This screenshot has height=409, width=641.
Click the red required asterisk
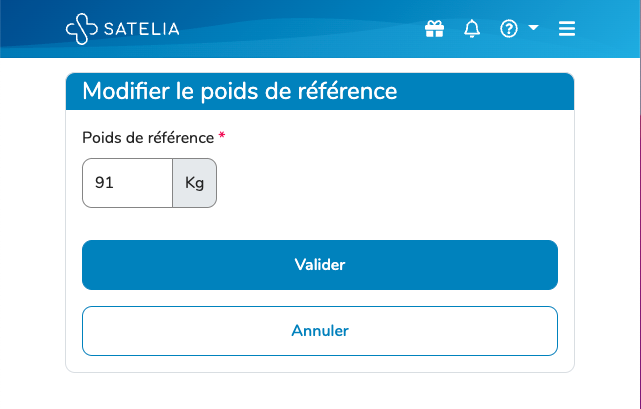click(x=222, y=137)
